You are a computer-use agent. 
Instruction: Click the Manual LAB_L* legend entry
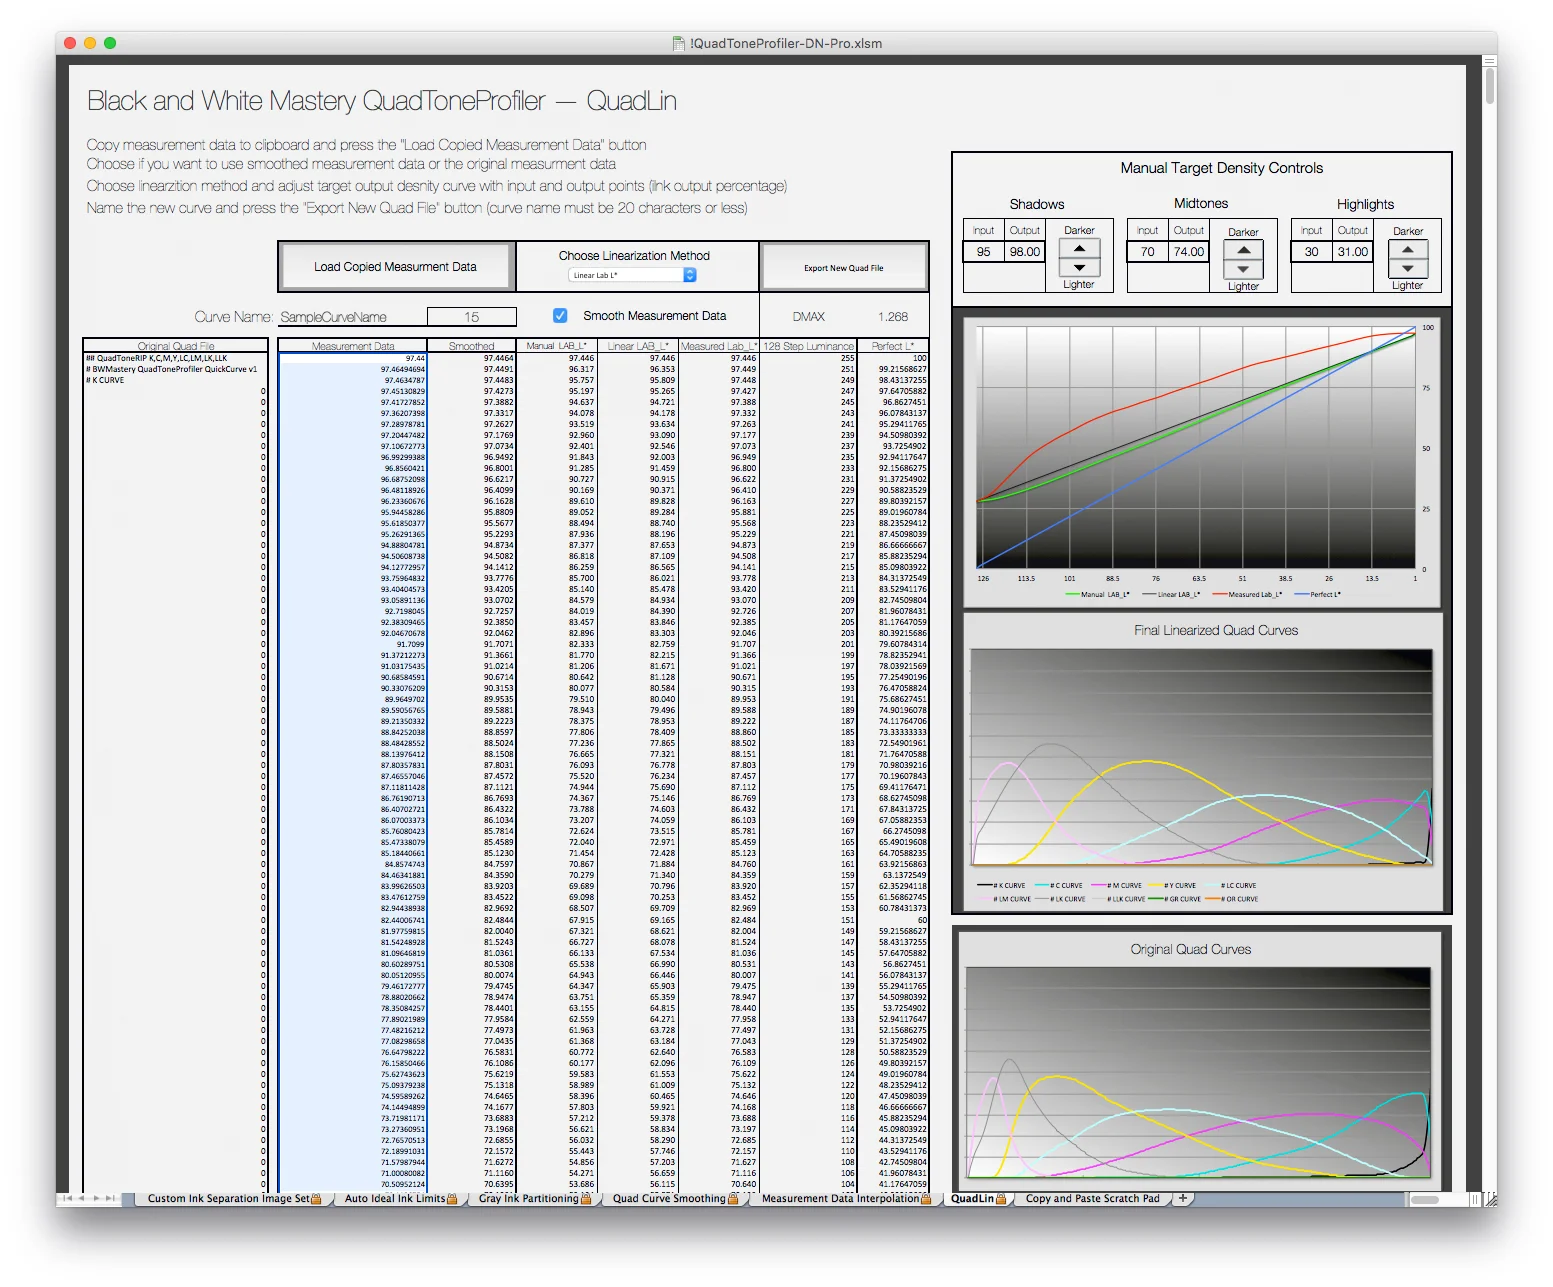(1098, 594)
